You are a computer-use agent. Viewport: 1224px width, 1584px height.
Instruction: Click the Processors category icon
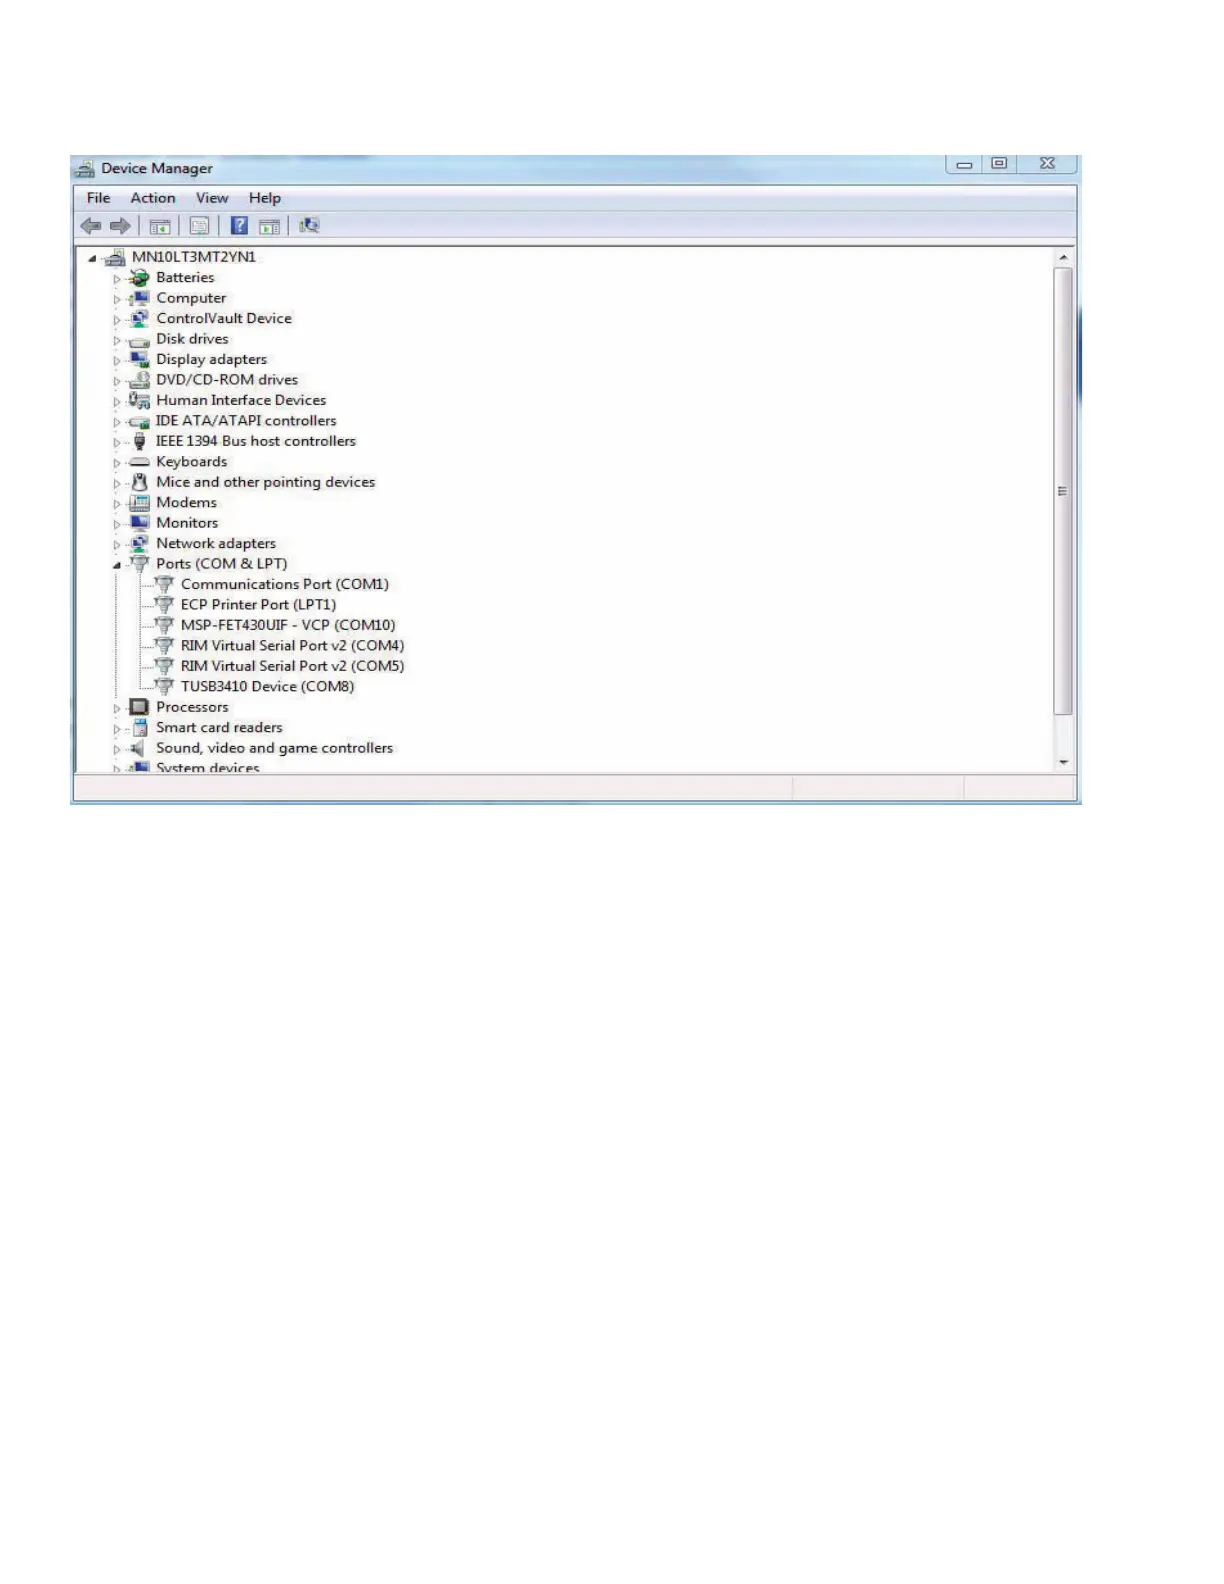pyautogui.click(x=140, y=707)
